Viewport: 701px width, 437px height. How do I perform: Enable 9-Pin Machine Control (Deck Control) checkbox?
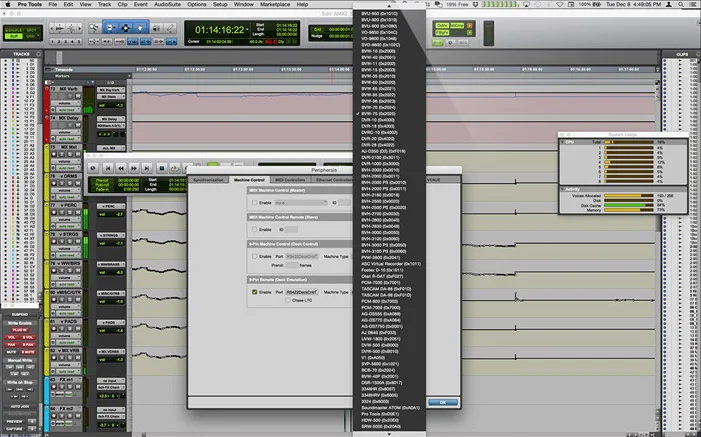click(x=254, y=256)
